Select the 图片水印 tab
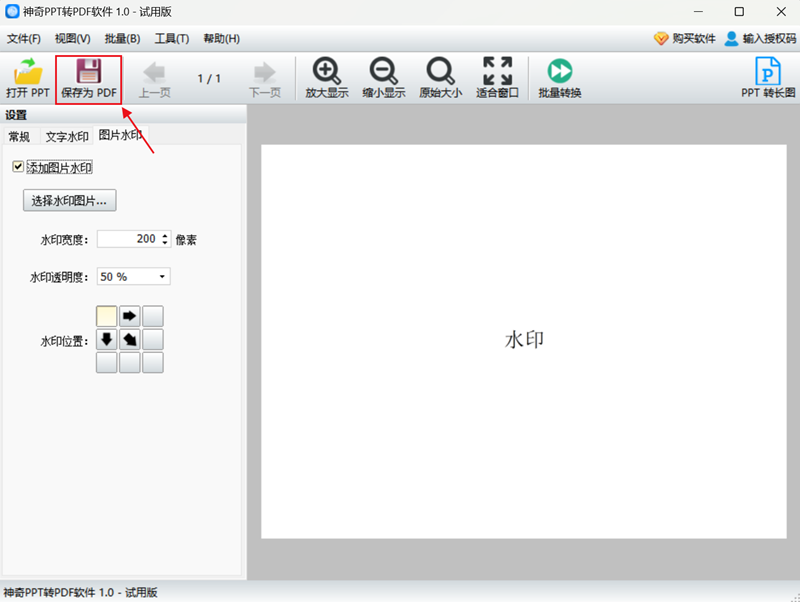Viewport: 800px width, 602px height. click(120, 135)
